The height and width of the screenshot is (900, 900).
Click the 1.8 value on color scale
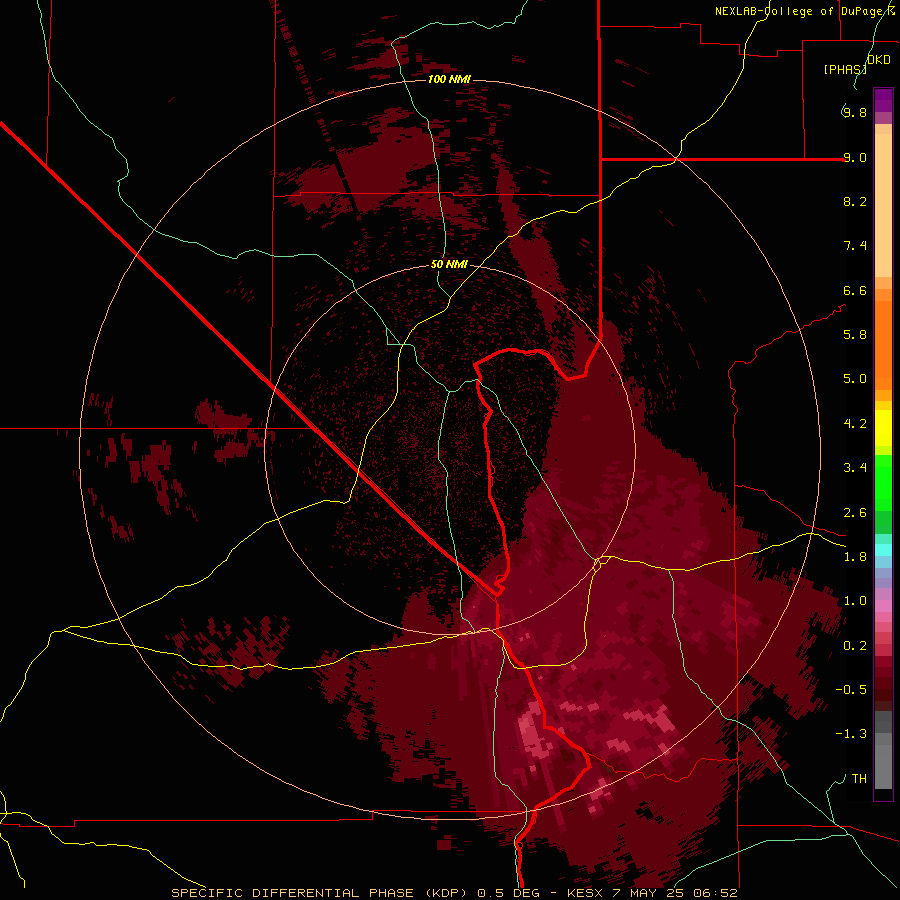click(855, 557)
